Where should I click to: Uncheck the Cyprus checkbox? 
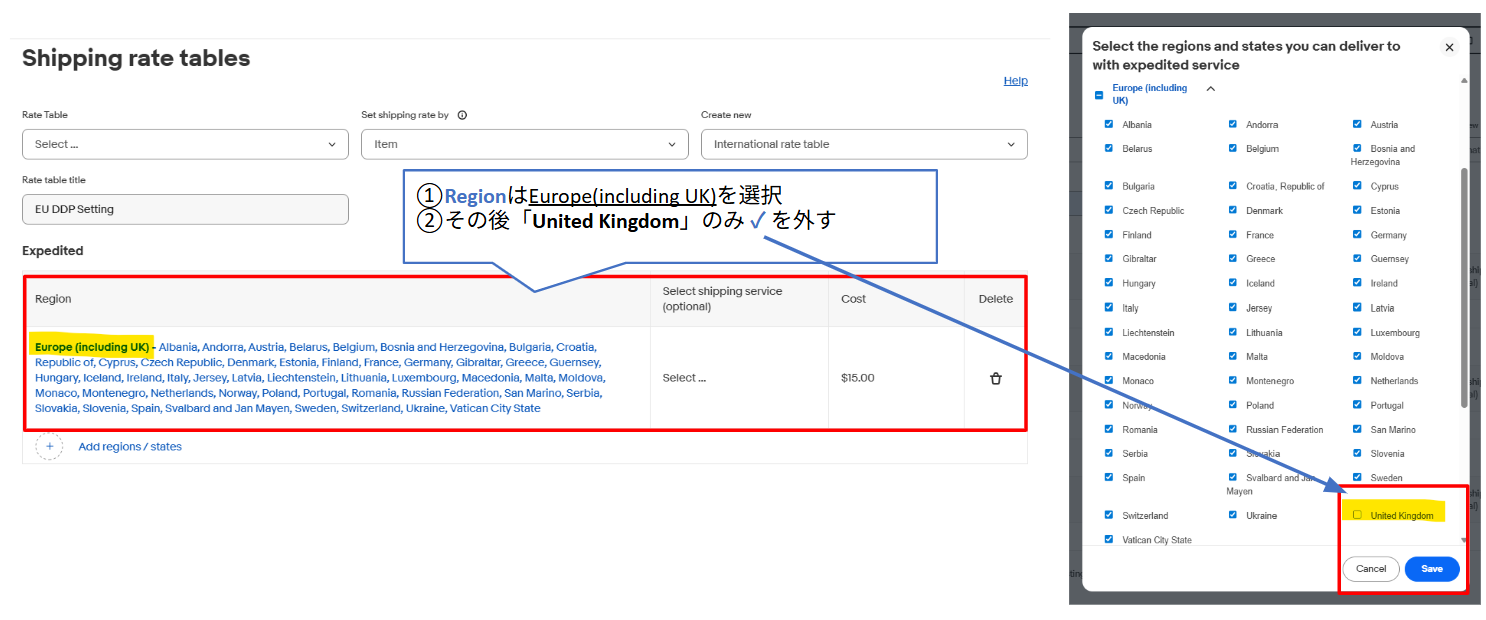pyautogui.click(x=1357, y=185)
